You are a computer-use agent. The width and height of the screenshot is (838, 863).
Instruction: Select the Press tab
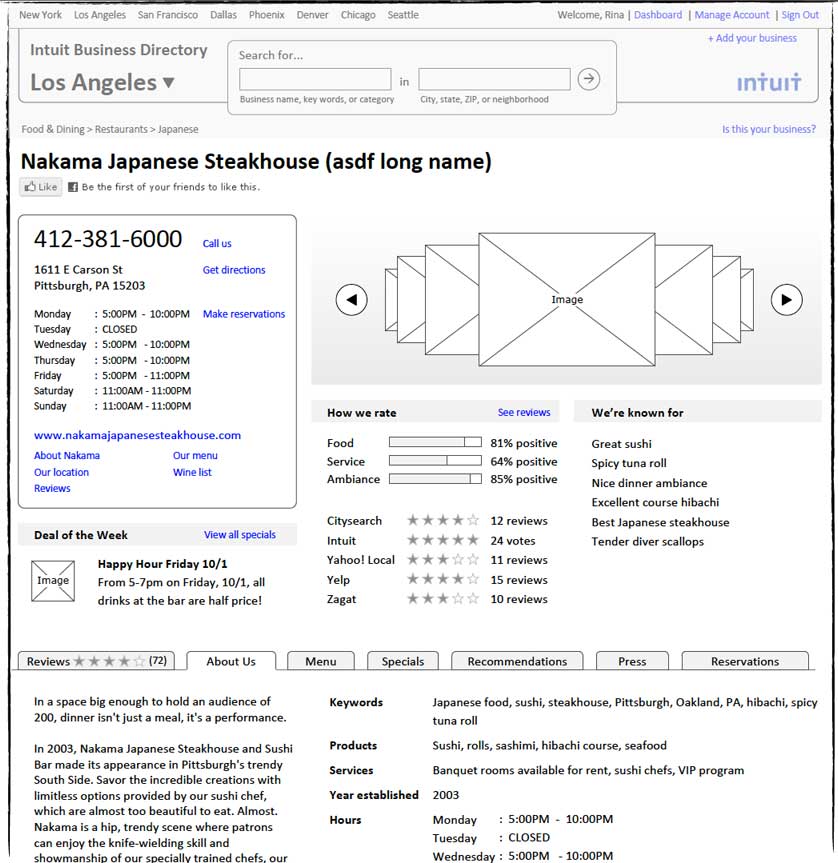[x=632, y=661]
